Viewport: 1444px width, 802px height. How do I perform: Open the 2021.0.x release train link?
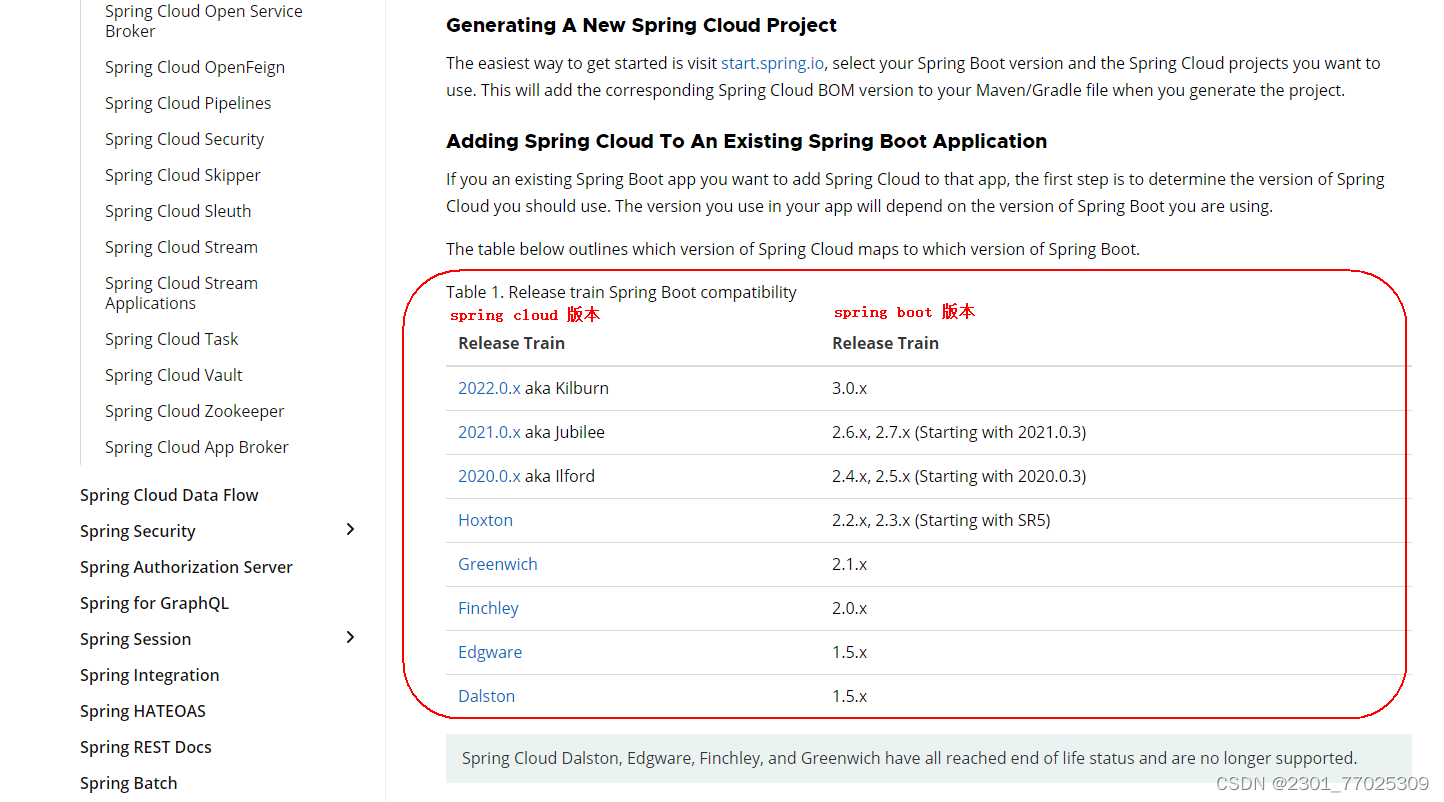click(x=489, y=432)
